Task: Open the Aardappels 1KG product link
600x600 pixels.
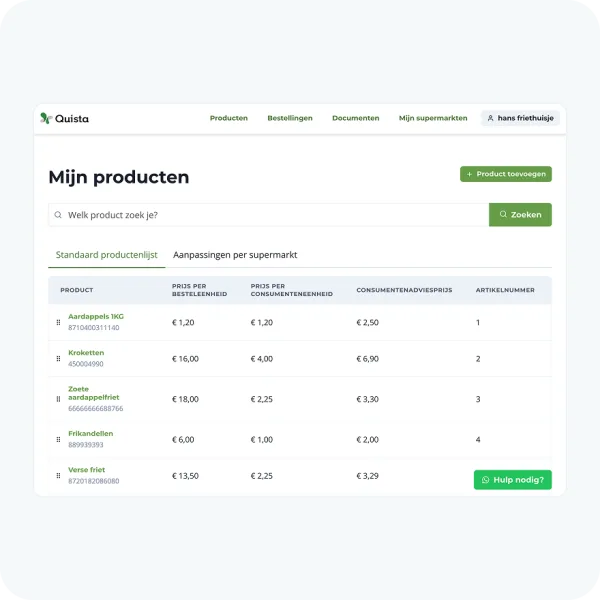Action: point(96,316)
